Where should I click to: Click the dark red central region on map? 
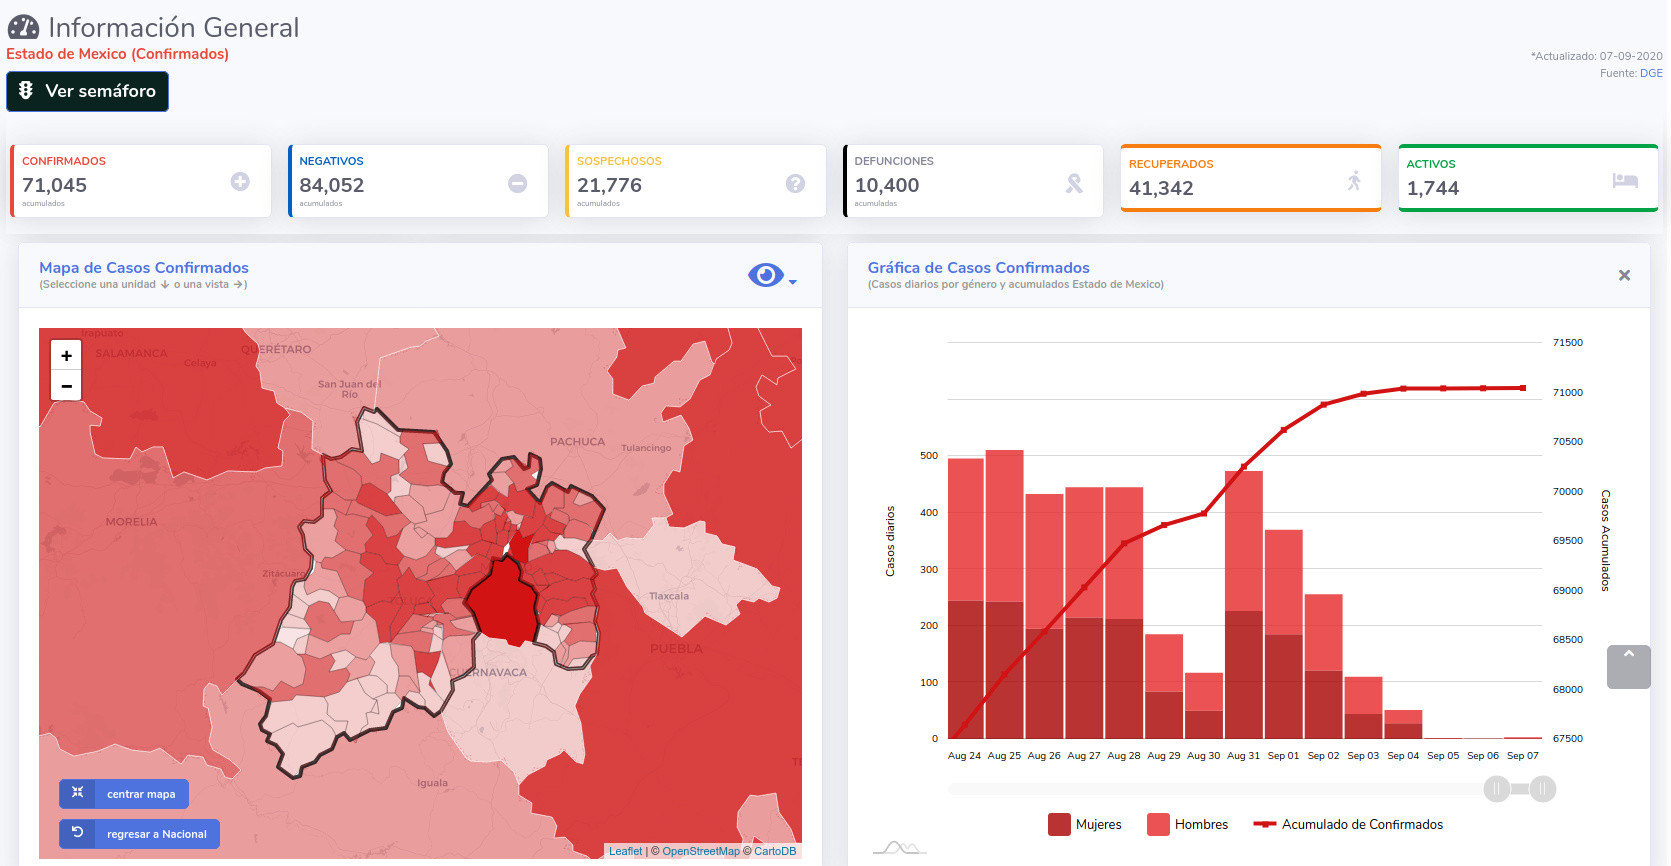coord(504,603)
